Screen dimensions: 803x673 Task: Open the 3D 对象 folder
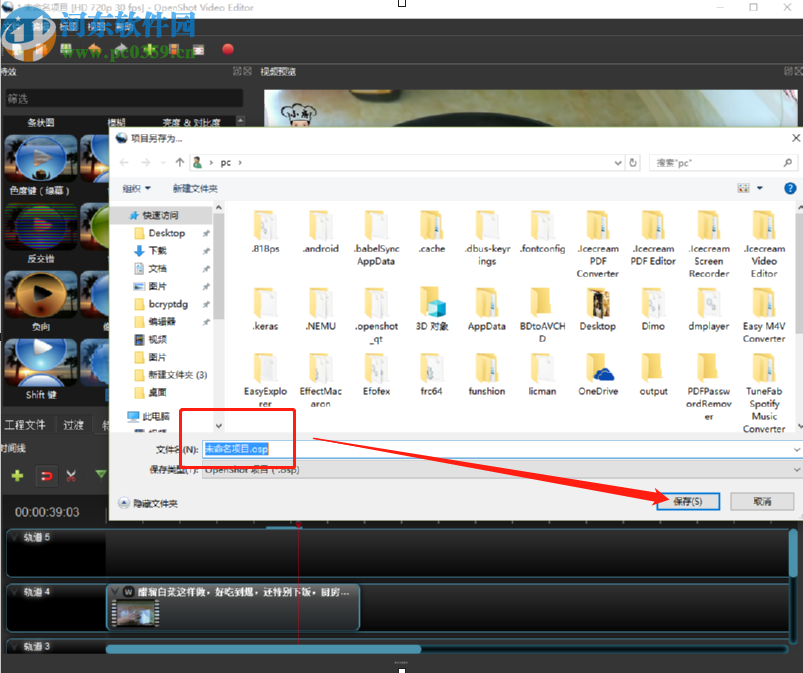[431, 310]
